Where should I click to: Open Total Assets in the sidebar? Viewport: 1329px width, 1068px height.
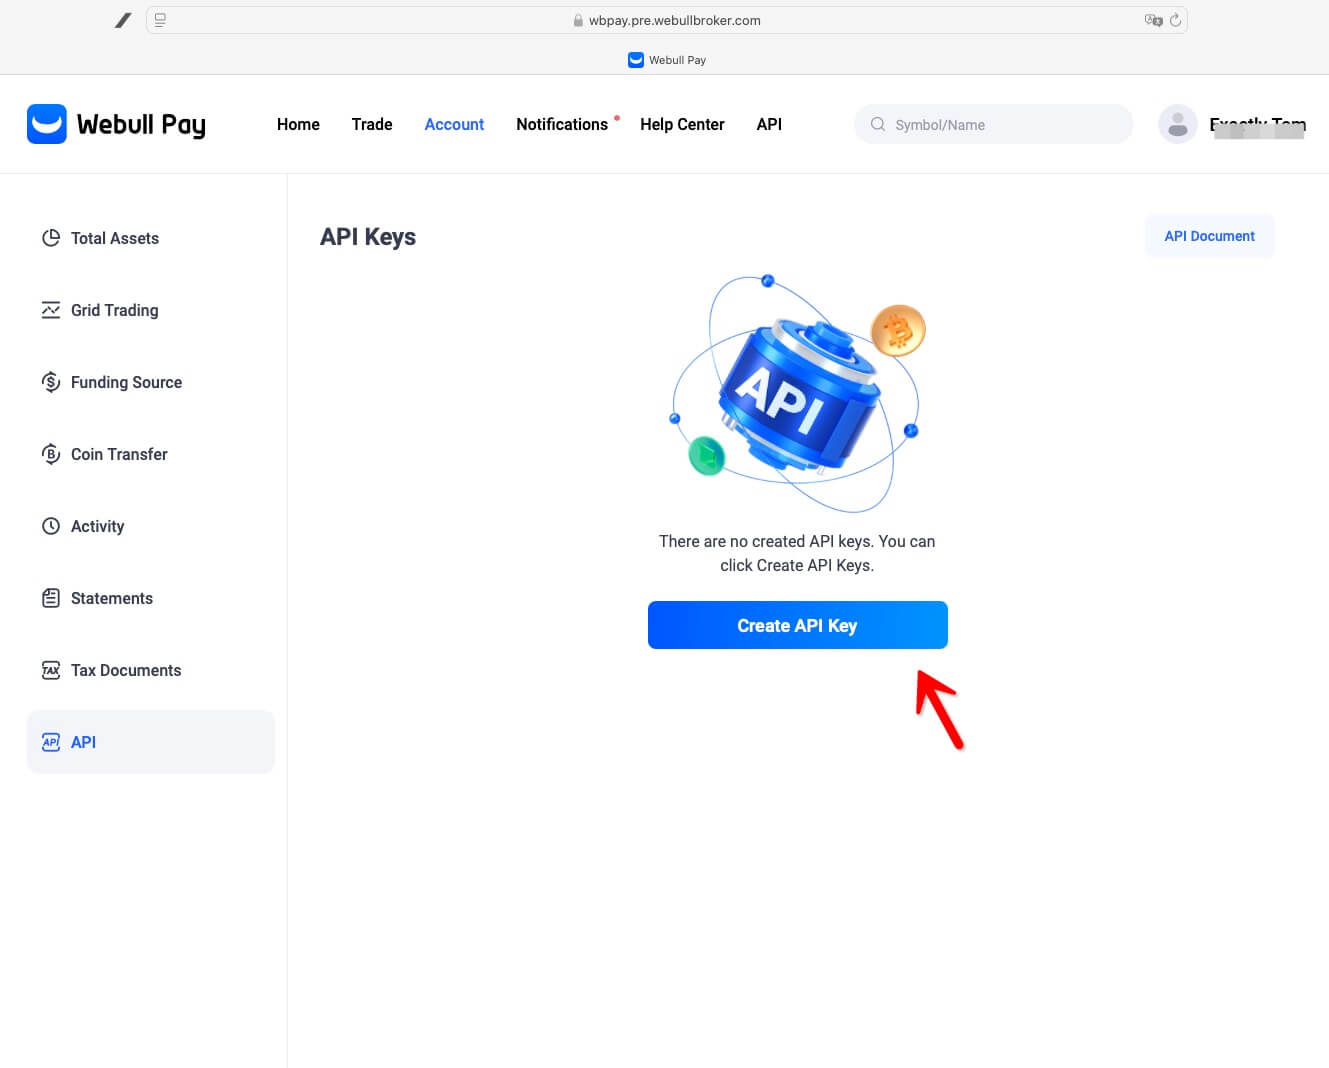click(150, 238)
